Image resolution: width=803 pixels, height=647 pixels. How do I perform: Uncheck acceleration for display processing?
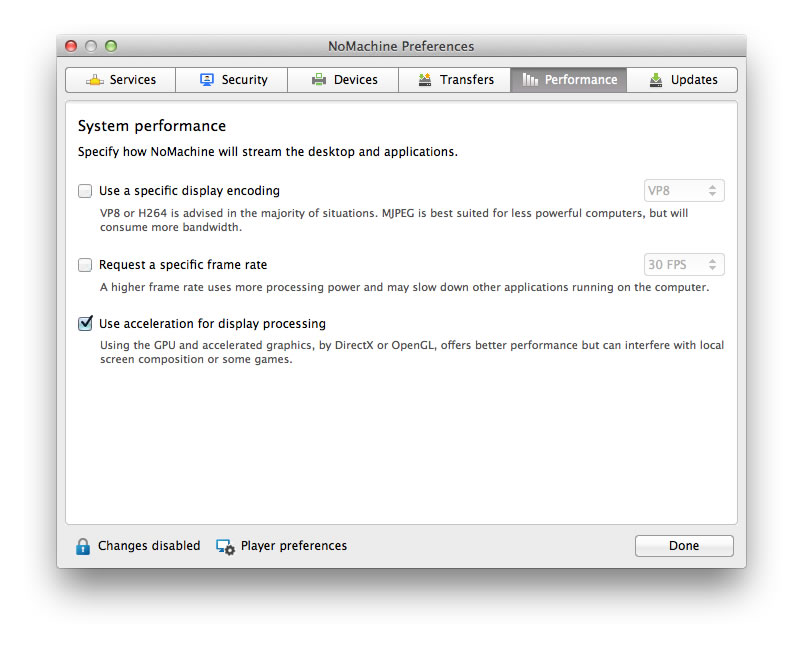(x=85, y=324)
